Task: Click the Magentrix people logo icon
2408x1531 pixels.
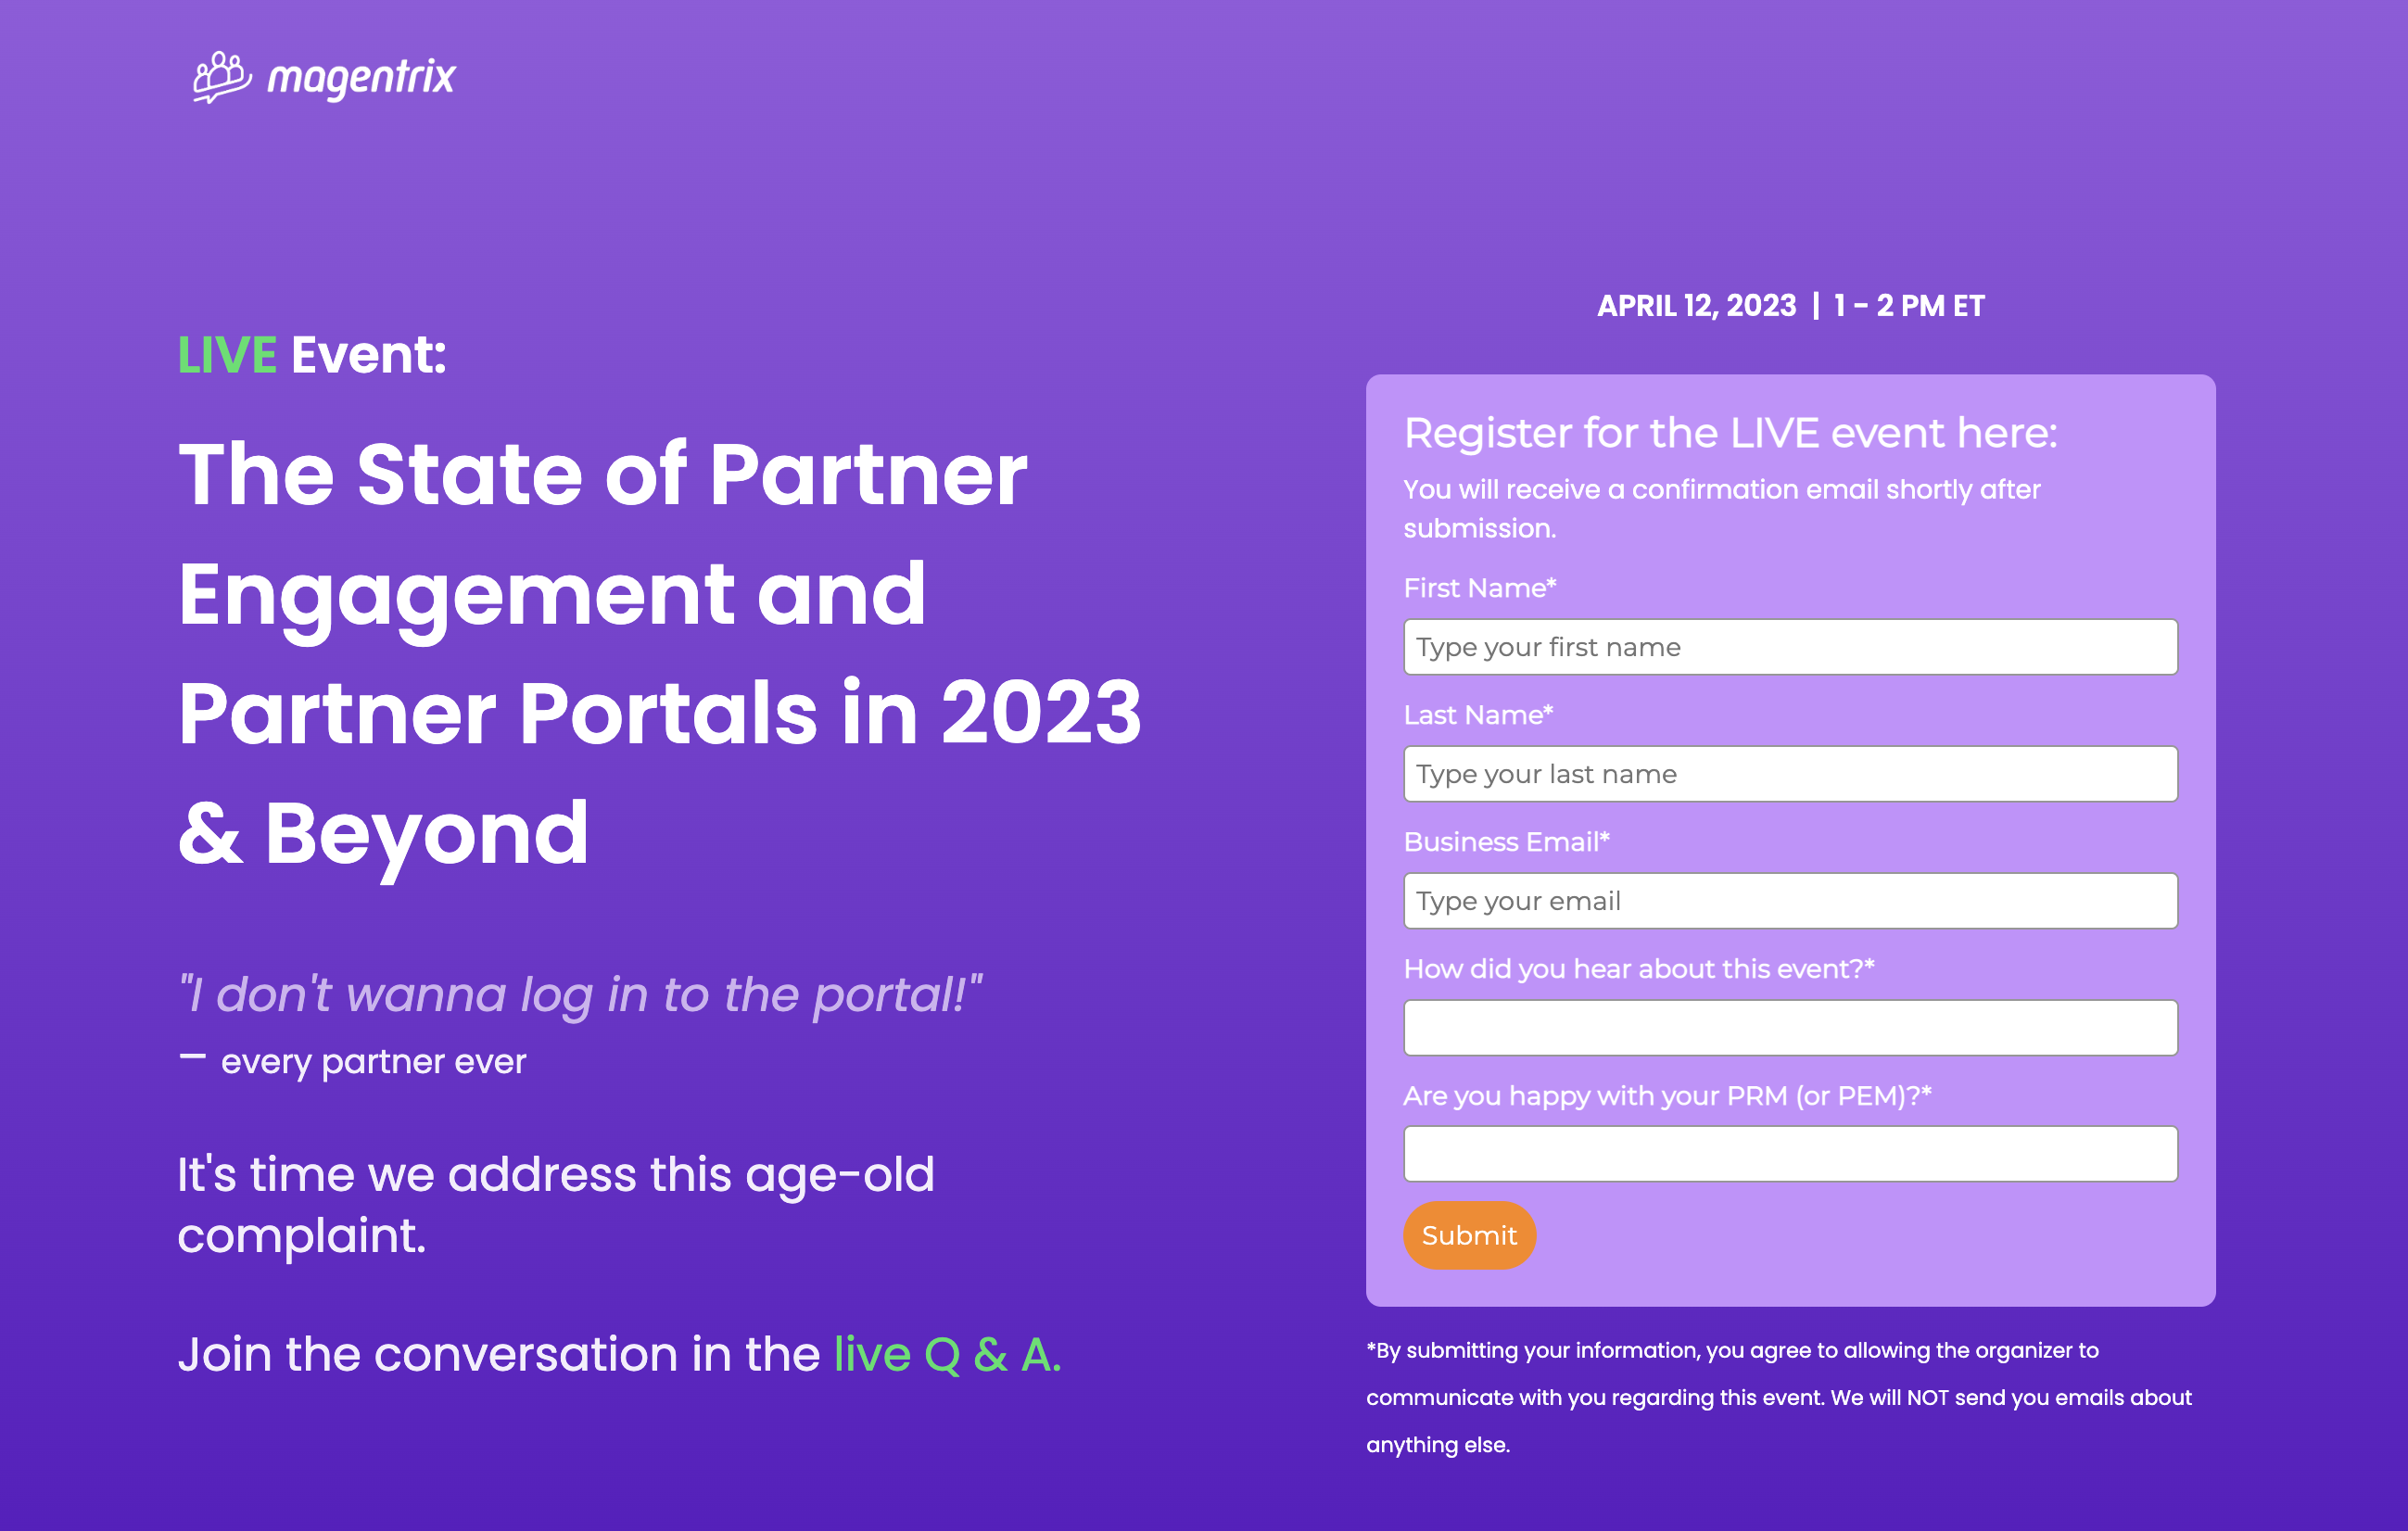Action: [x=221, y=77]
